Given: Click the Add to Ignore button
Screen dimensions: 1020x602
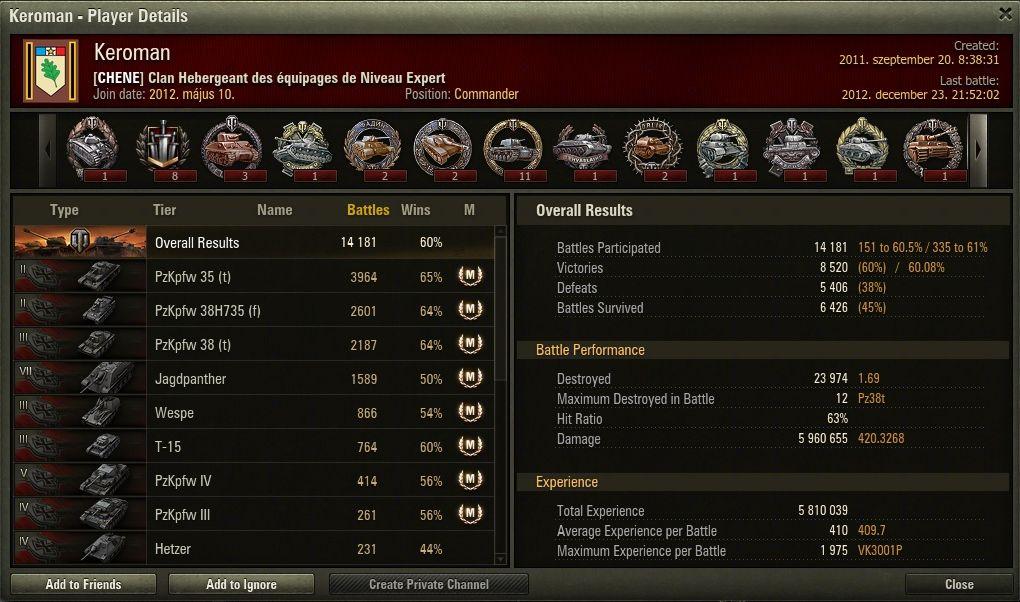Looking at the screenshot, I should [241, 584].
